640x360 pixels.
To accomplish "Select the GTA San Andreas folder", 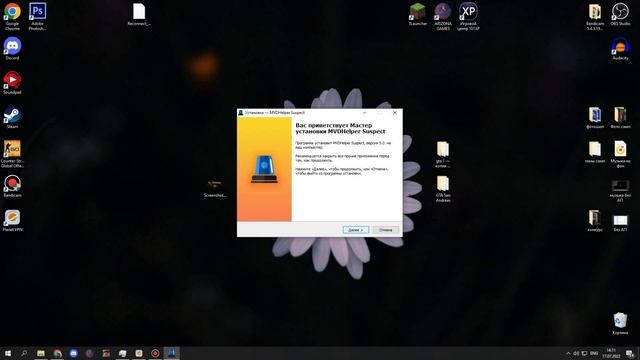I will (443, 189).
